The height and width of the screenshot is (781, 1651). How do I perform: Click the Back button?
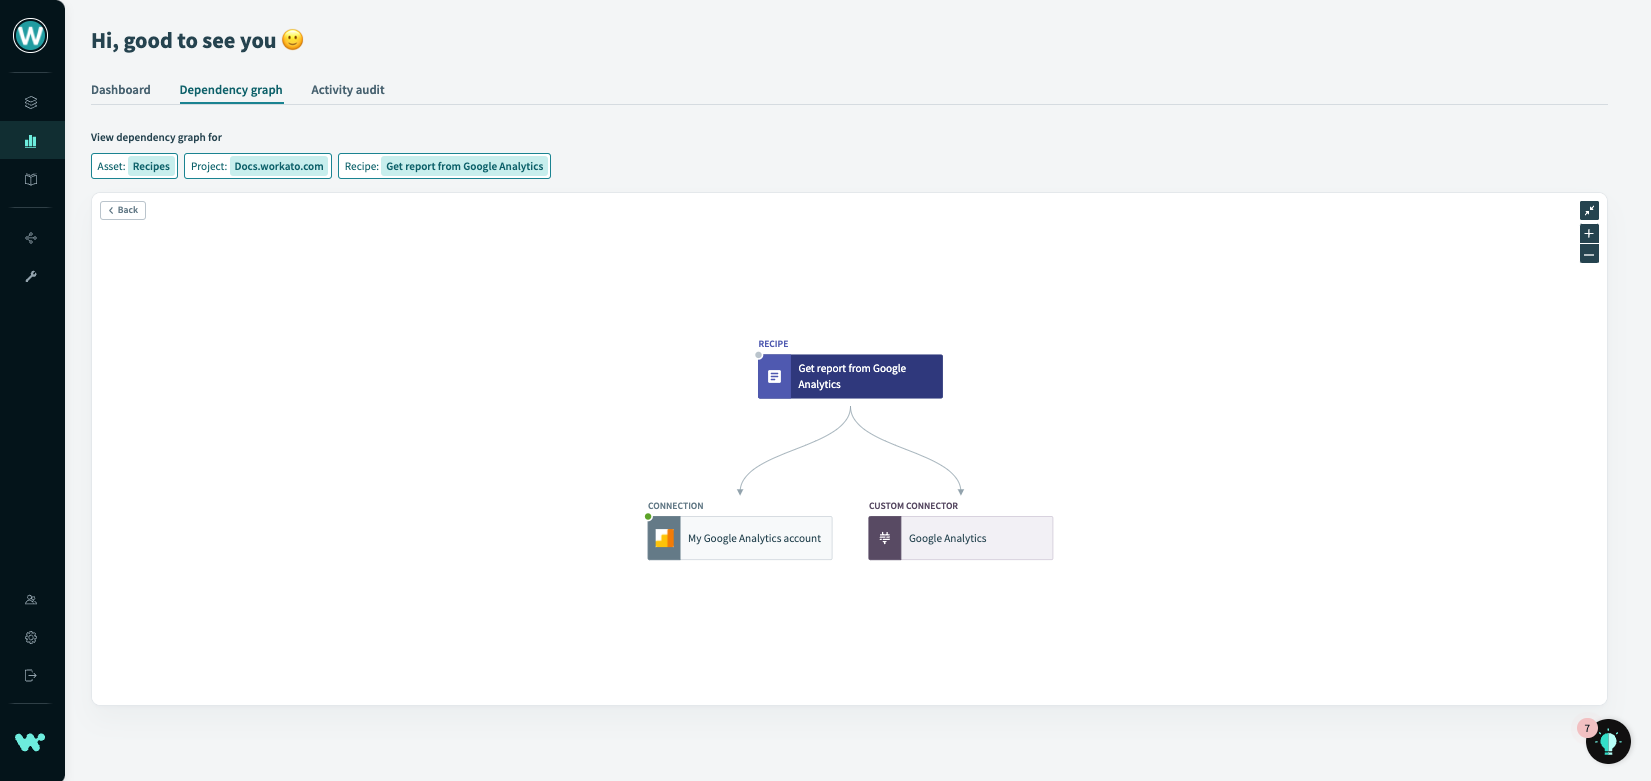click(123, 210)
